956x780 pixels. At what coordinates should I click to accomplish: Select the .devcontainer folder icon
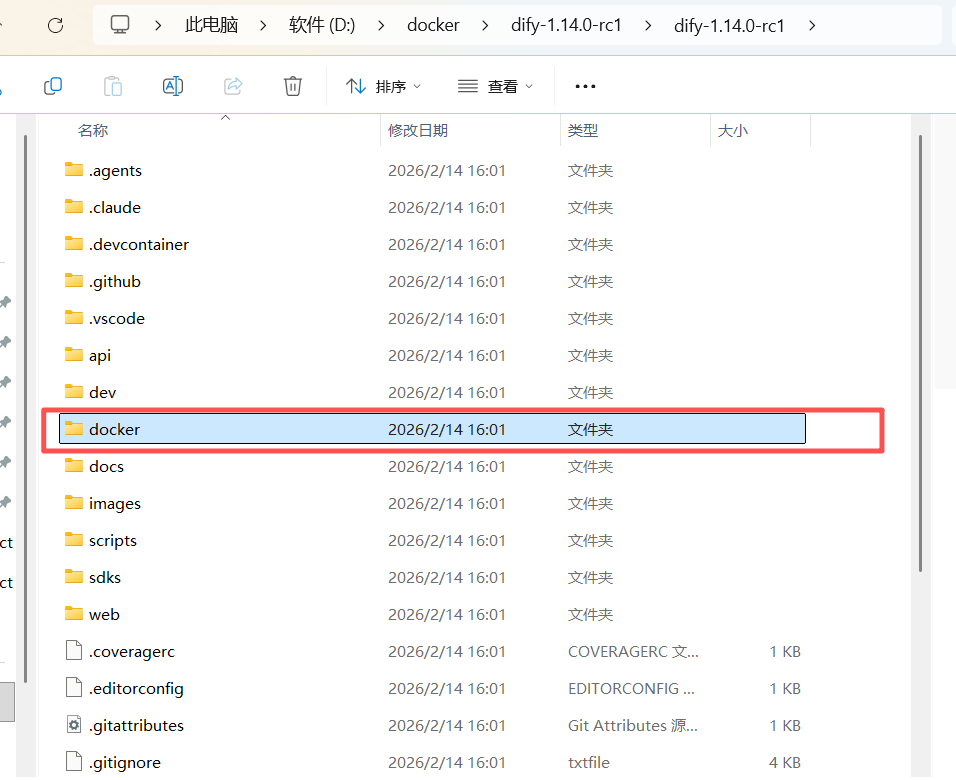(x=74, y=244)
